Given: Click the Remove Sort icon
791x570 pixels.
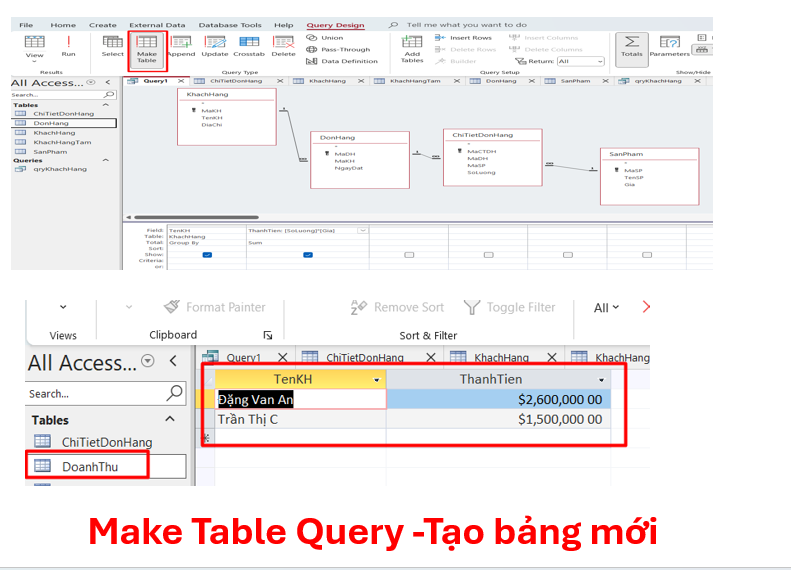Looking at the screenshot, I should tap(359, 307).
